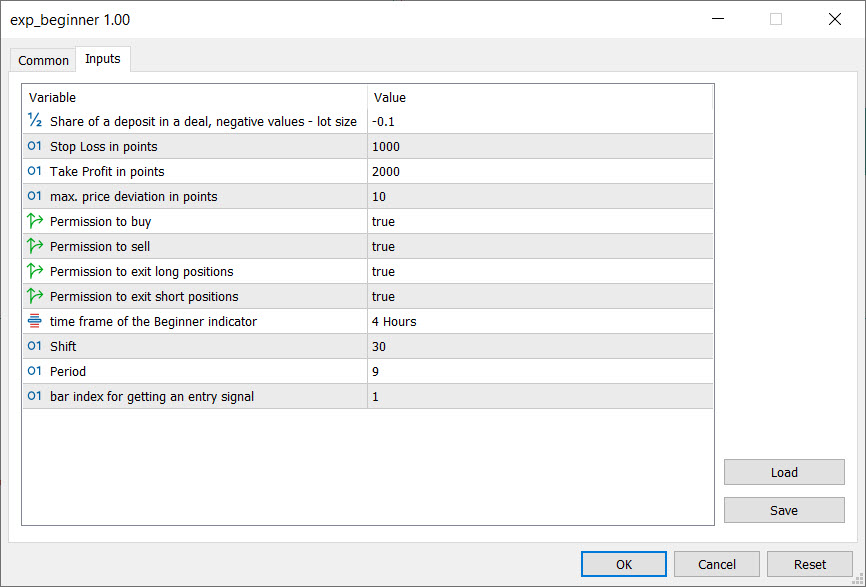Click the green arrow icon beside Permission to buy

(x=35, y=221)
